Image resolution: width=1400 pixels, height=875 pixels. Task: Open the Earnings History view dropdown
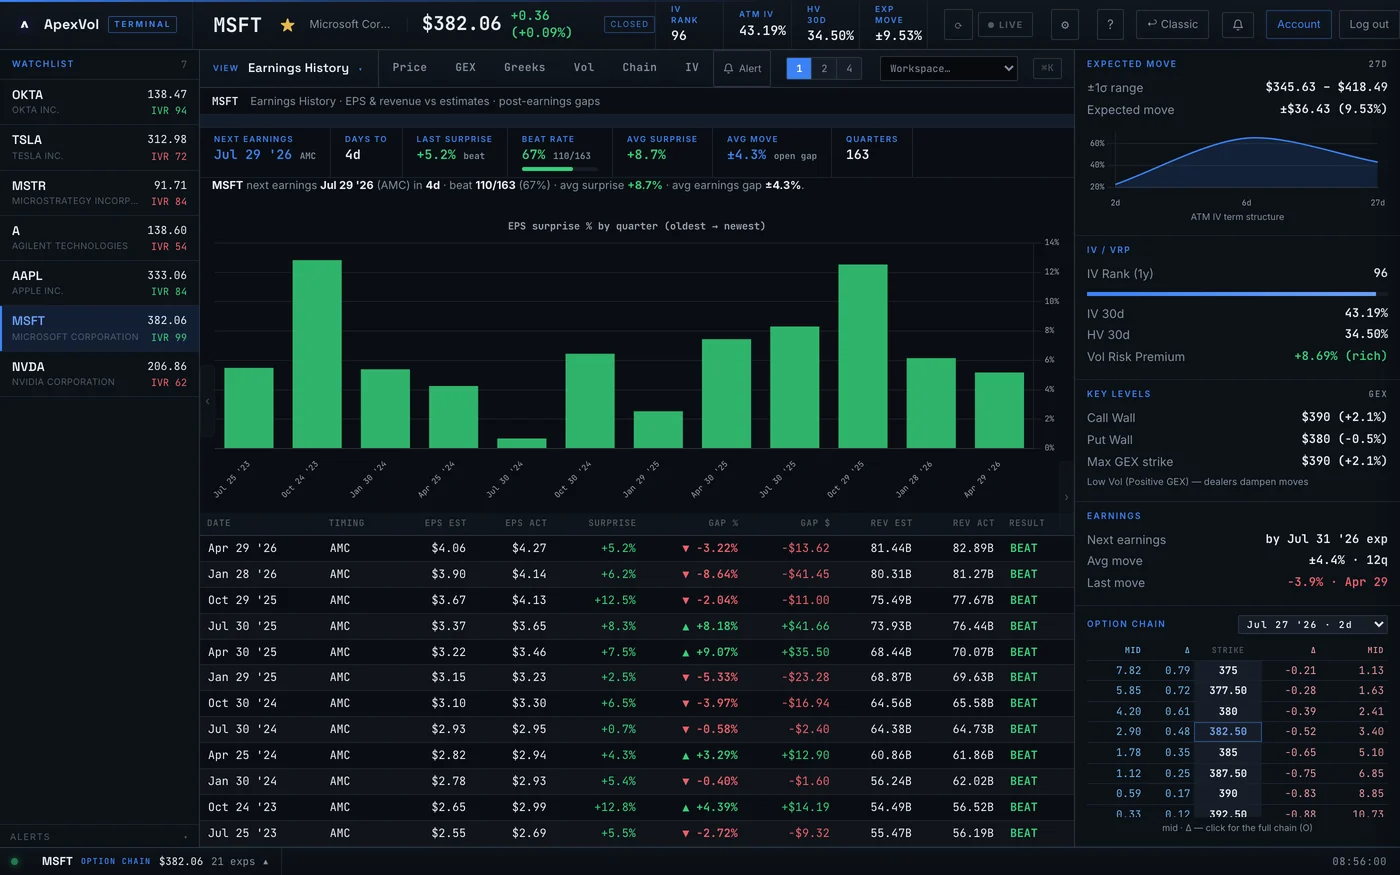point(288,68)
